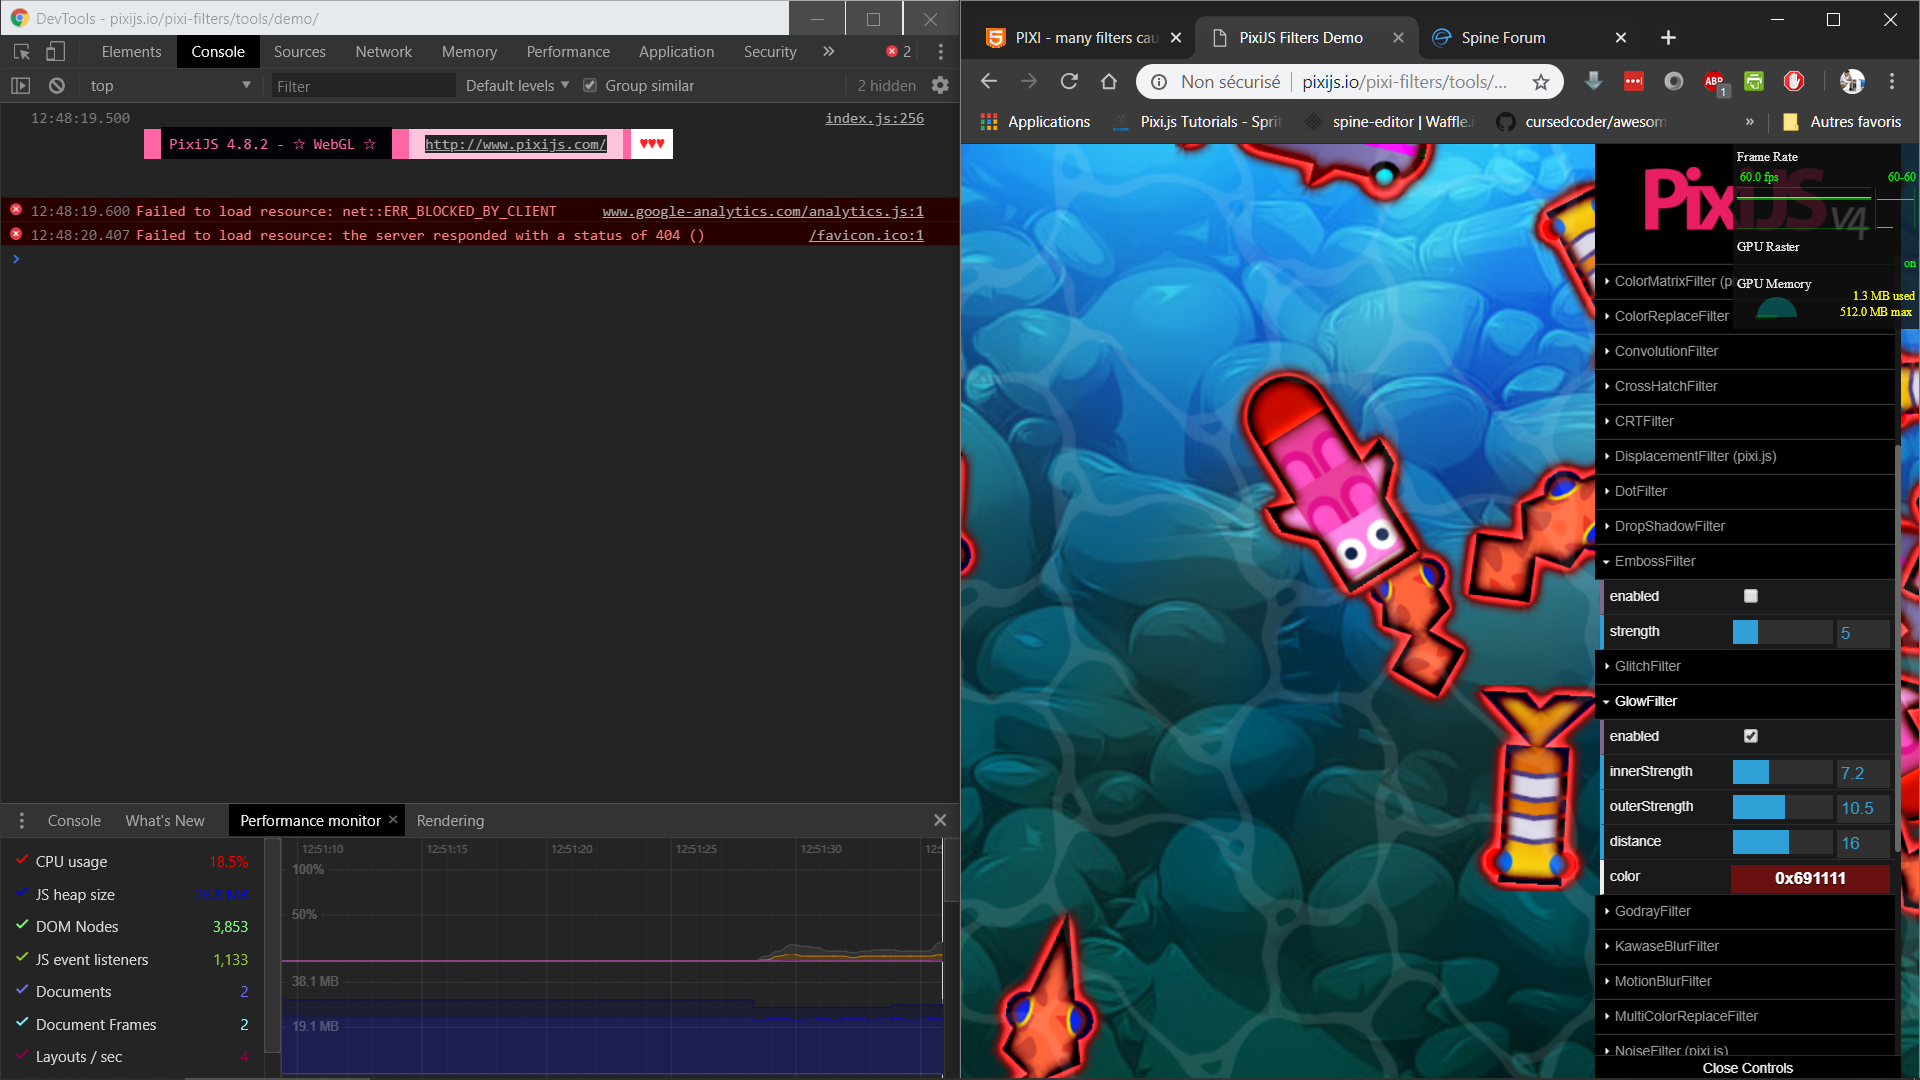
Task: Open the index.js:256 source link
Action: click(x=874, y=118)
